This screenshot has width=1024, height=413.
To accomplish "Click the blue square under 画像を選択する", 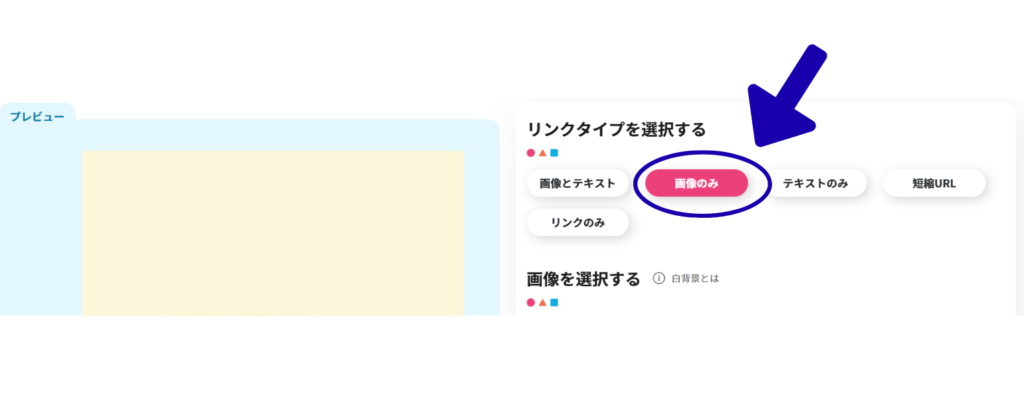I will (x=554, y=302).
